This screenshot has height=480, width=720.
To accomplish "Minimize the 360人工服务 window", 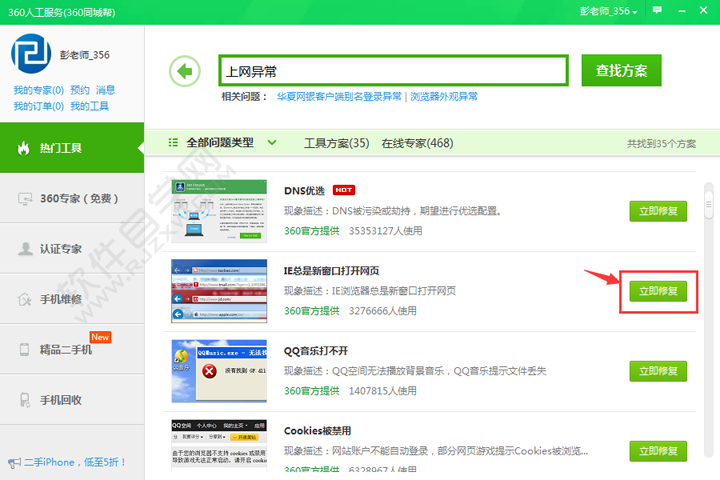I will tap(682, 11).
